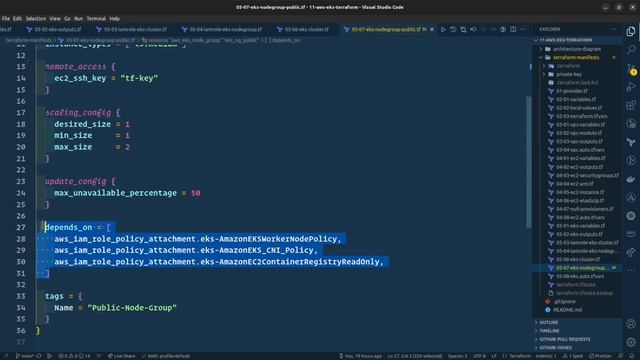Place cursor on "Public-Node-Group" string
640x360 pixels.
point(132,308)
